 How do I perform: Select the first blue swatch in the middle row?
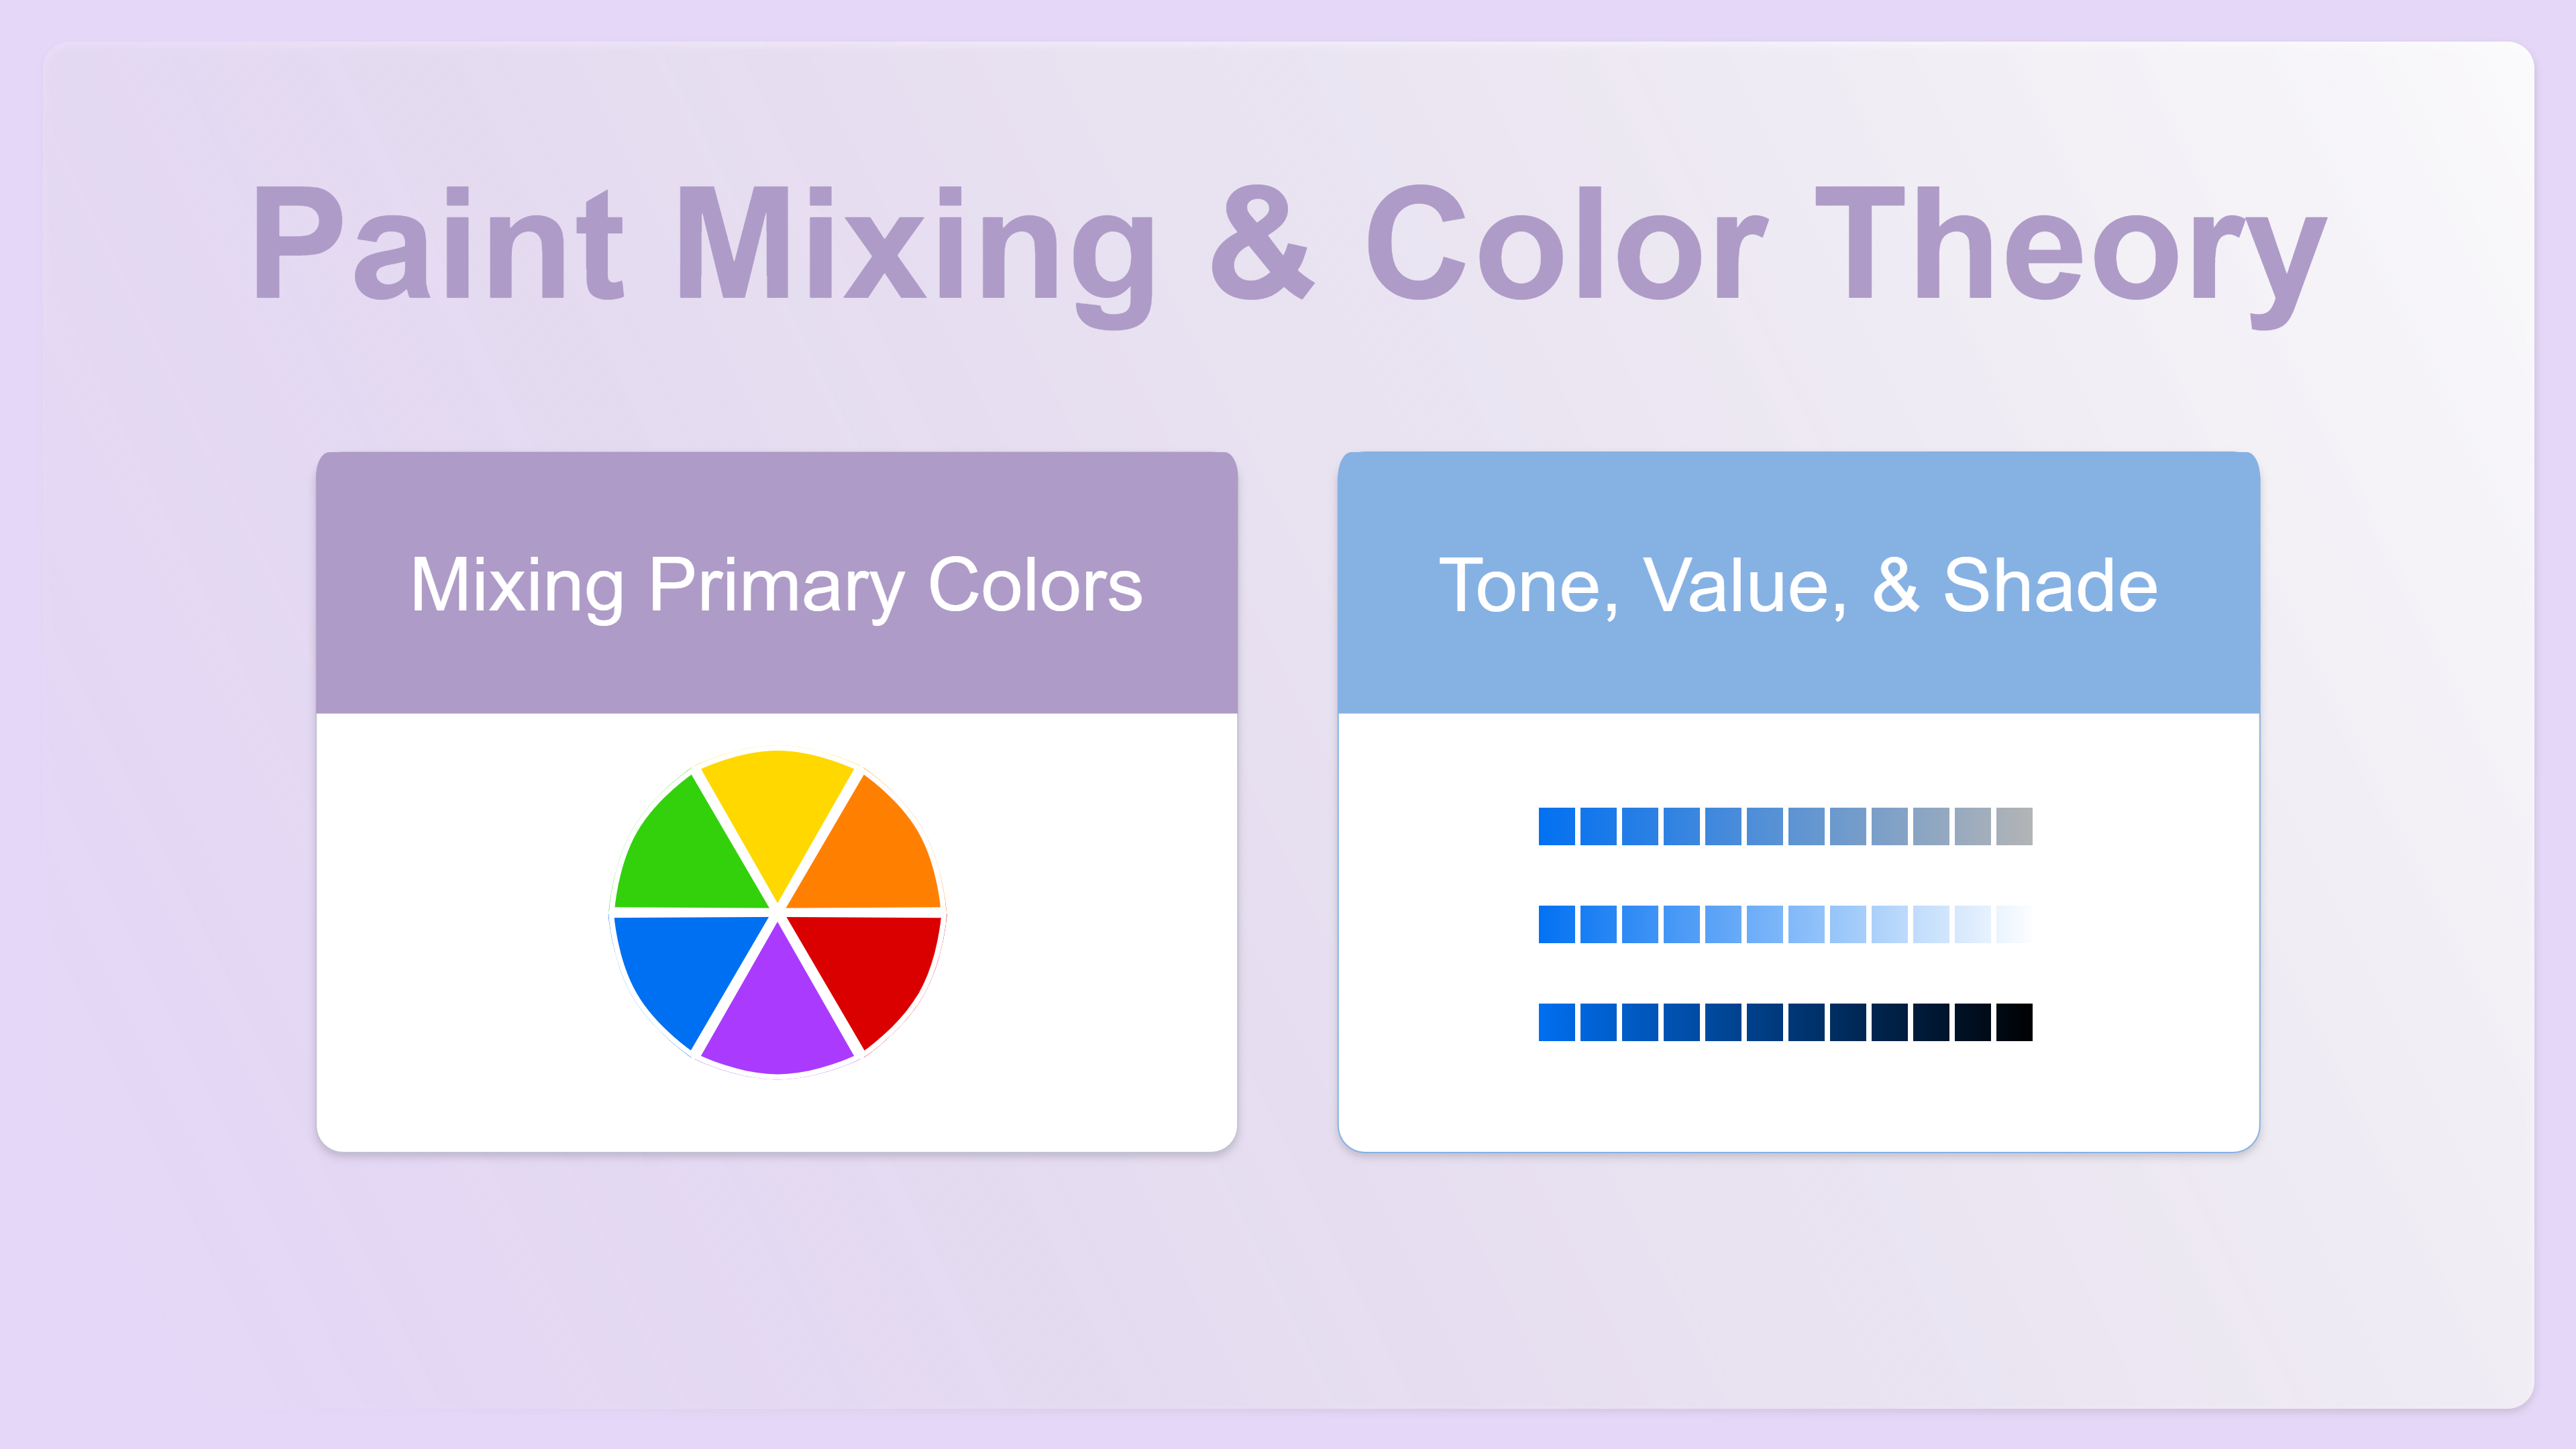pos(1557,924)
